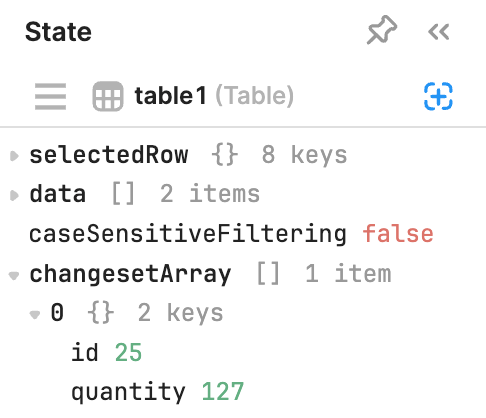Click the (Table) type label

(x=255, y=96)
